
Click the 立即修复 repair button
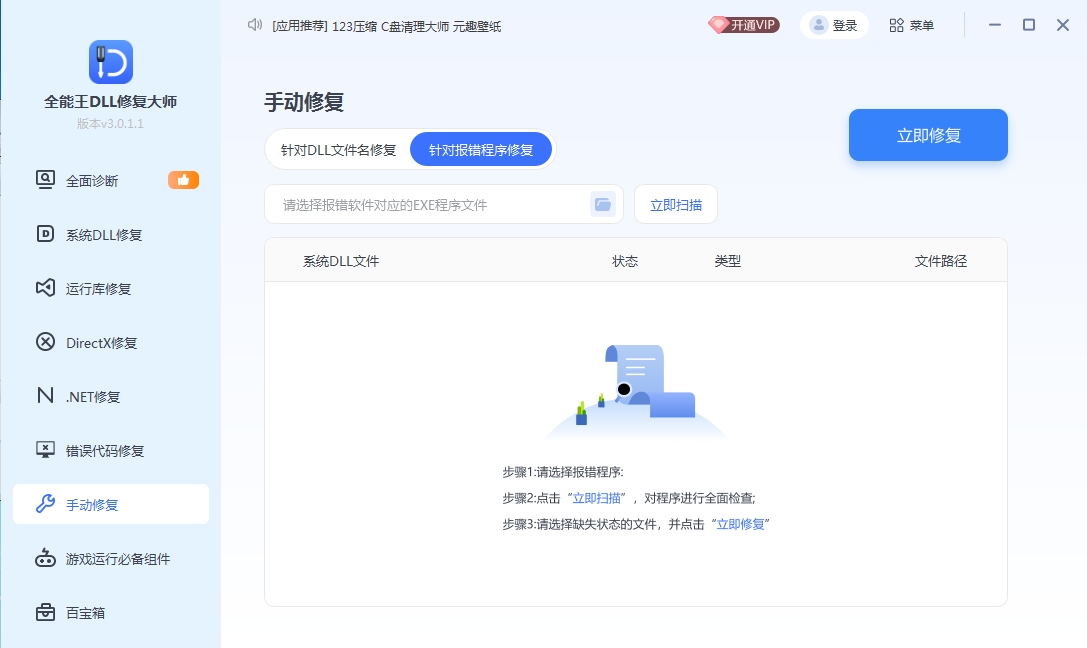pyautogui.click(x=928, y=135)
